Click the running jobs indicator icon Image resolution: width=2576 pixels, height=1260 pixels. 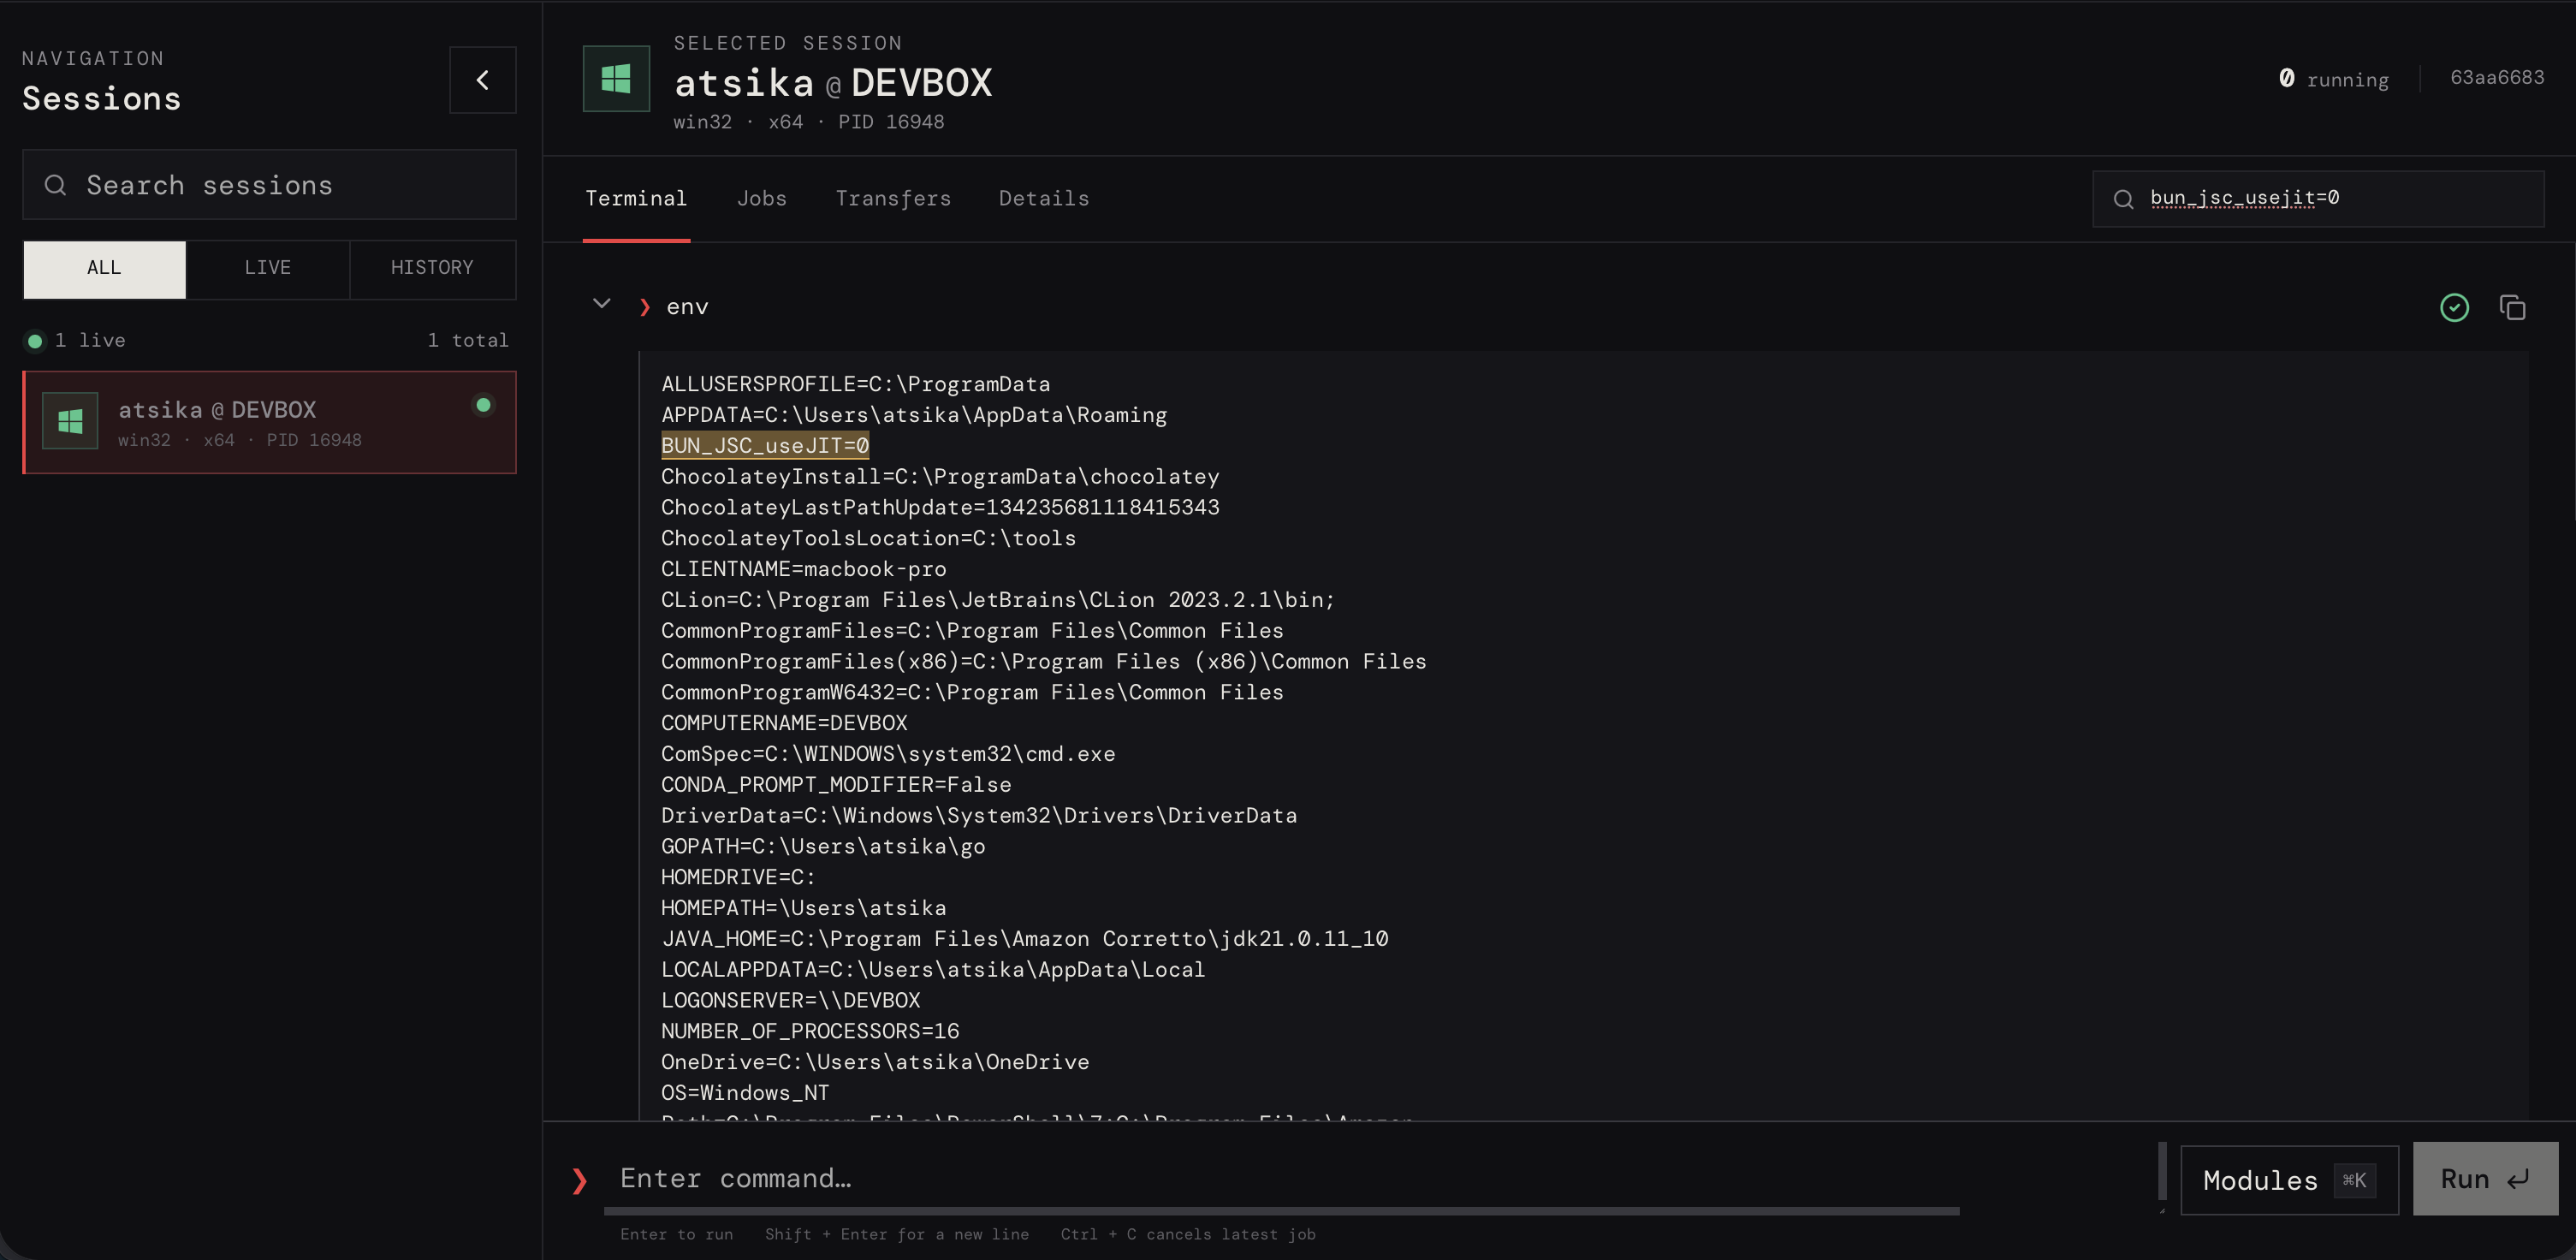(x=2286, y=78)
